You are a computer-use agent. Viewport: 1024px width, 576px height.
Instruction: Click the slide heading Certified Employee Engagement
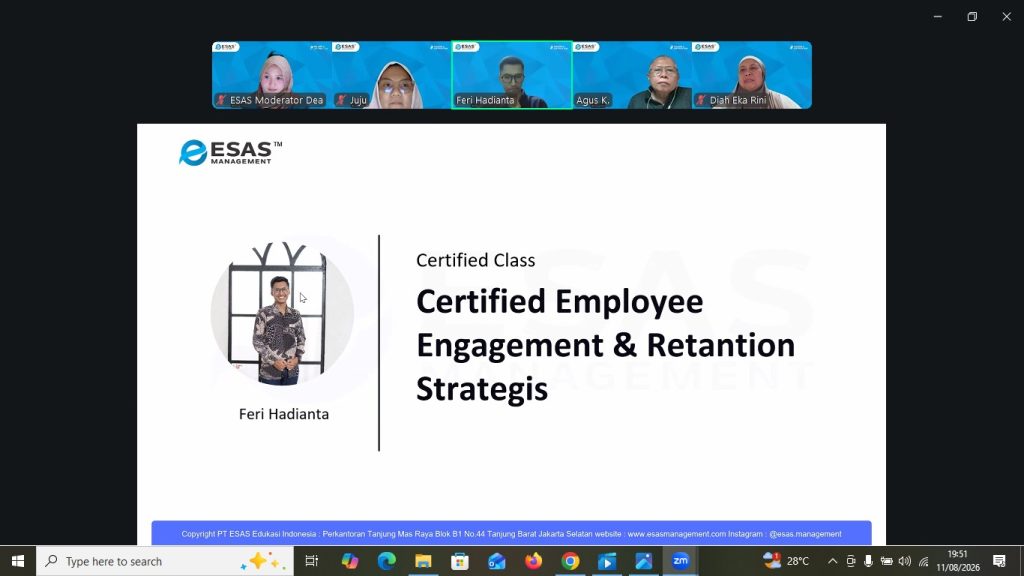pyautogui.click(x=605, y=345)
